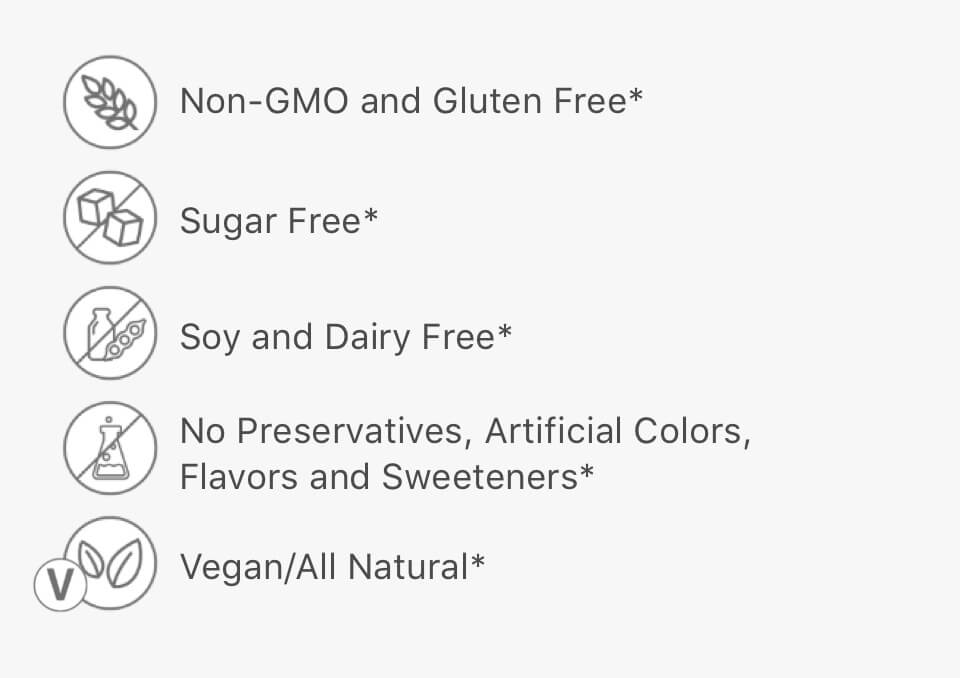This screenshot has height=678, width=960.
Task: Click asterisk after 'All Natural'
Action: (x=478, y=562)
